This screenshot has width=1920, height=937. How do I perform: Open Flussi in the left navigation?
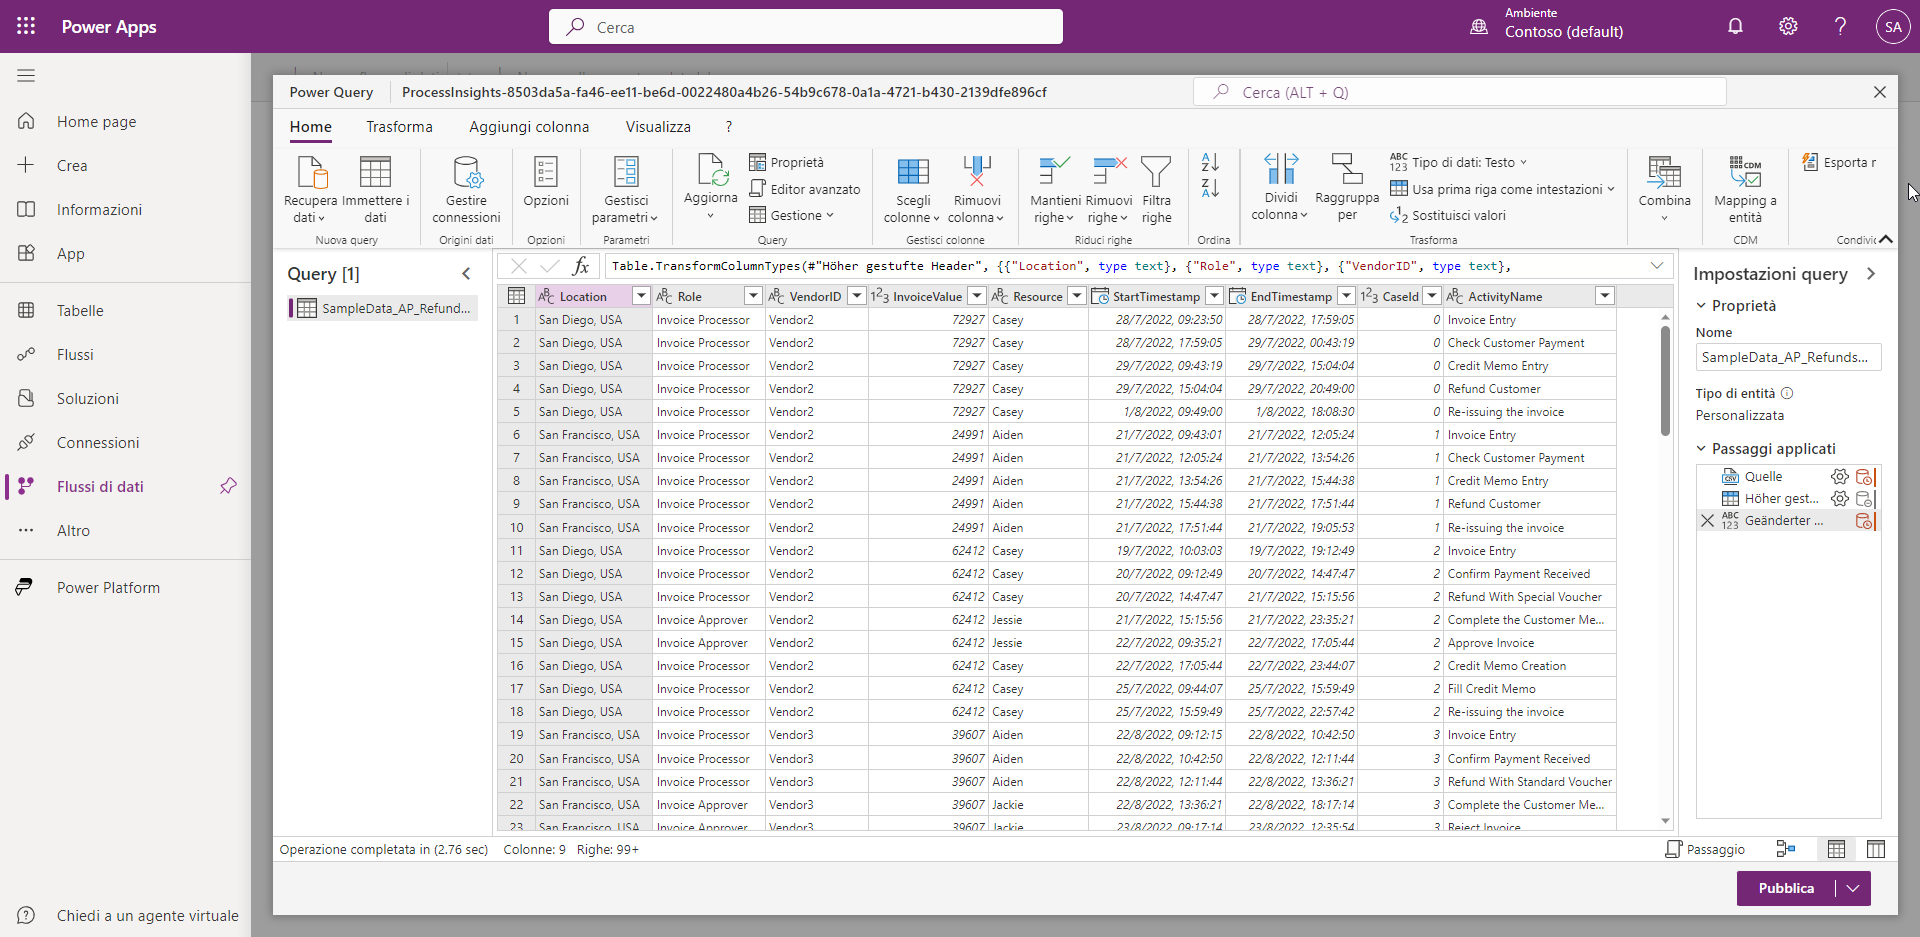click(x=75, y=355)
